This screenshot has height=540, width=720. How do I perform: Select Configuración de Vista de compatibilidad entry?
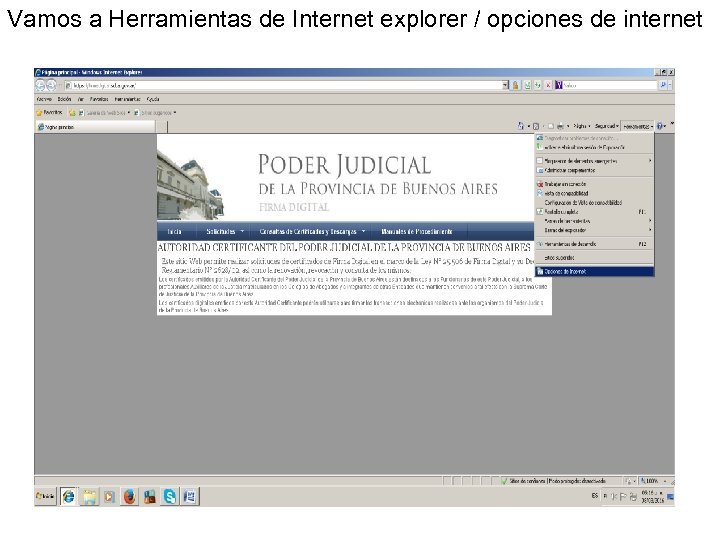[x=595, y=202]
